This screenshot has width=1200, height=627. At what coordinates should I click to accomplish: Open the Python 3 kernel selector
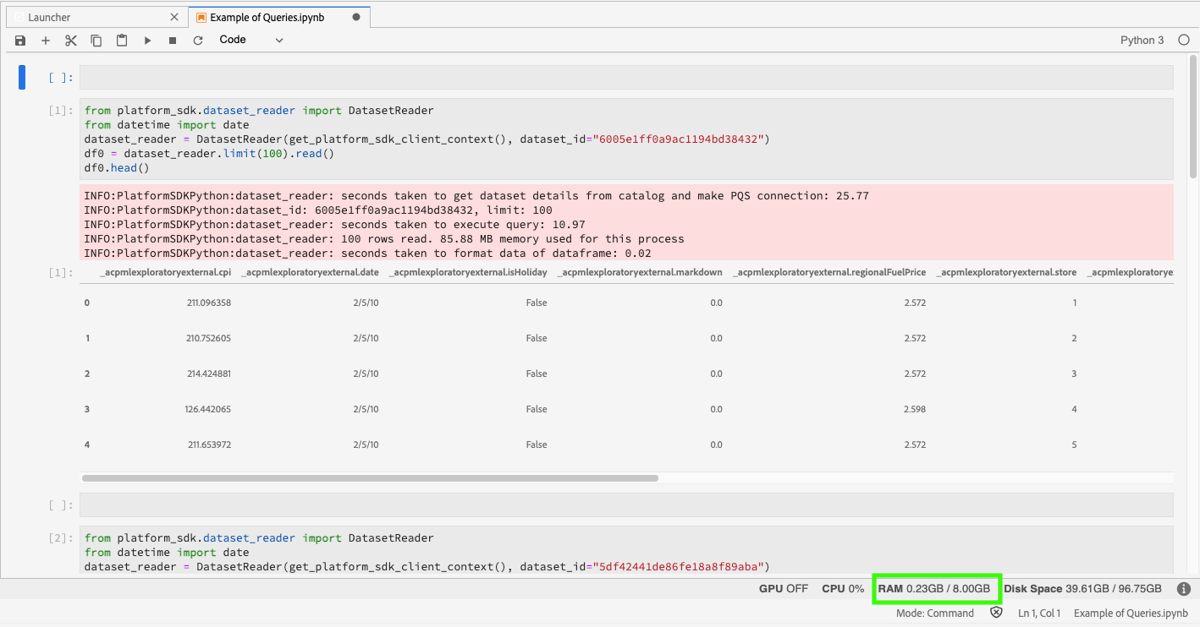[x=1142, y=40]
